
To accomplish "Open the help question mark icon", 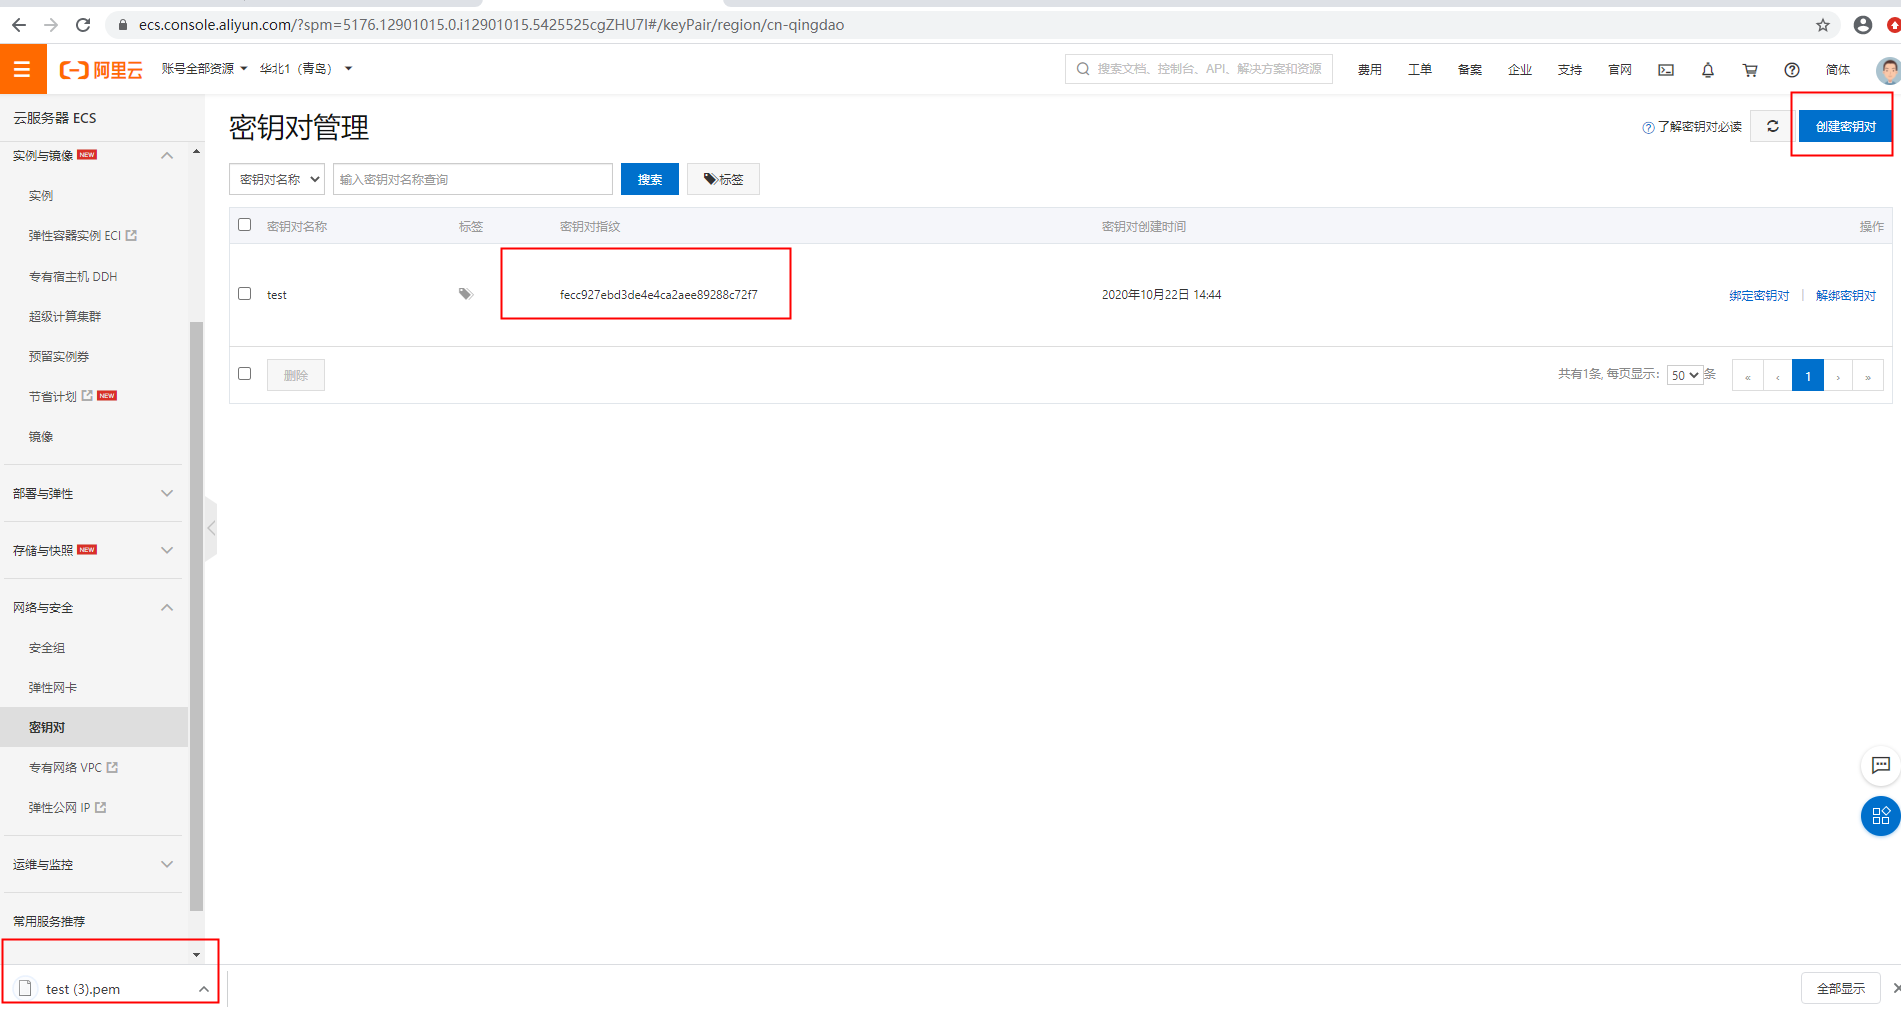I will click(1792, 69).
